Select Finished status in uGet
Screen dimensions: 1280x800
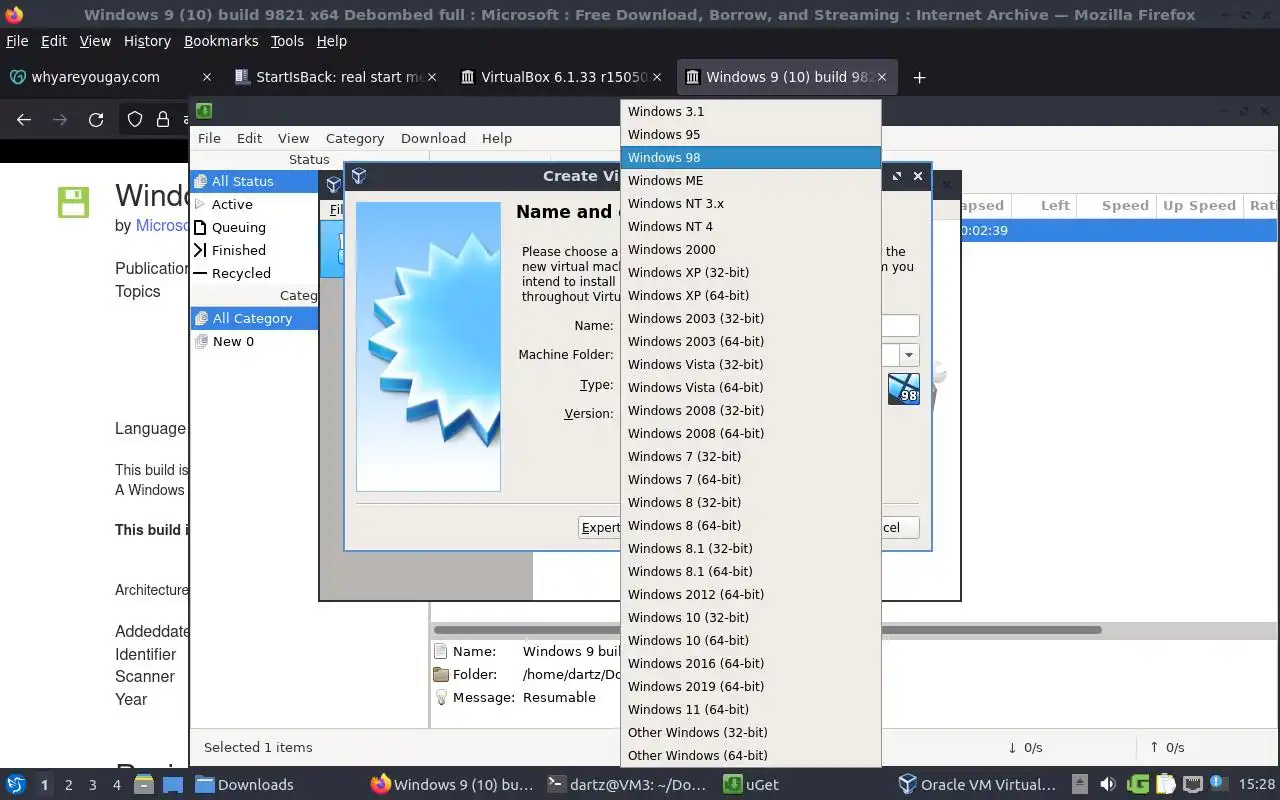[x=254, y=250]
